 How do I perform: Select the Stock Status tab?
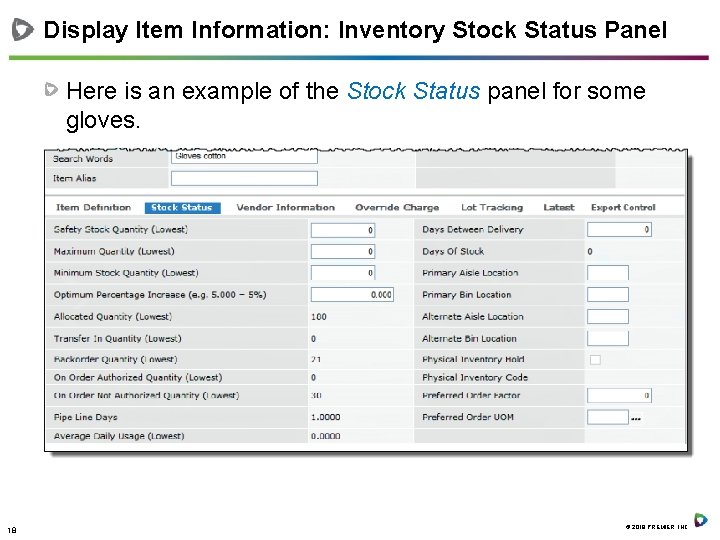coord(181,208)
